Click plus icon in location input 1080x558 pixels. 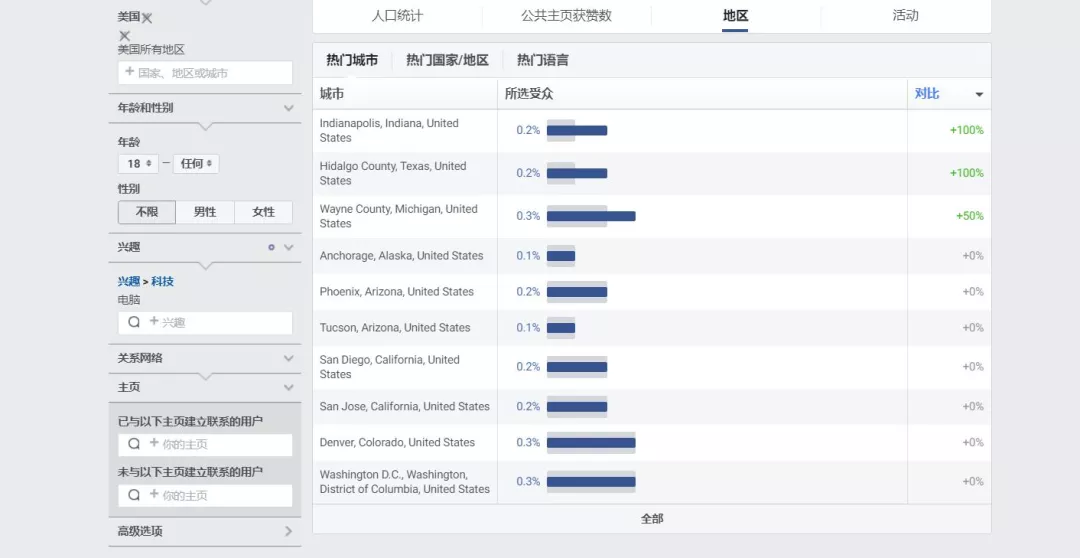tap(129, 72)
